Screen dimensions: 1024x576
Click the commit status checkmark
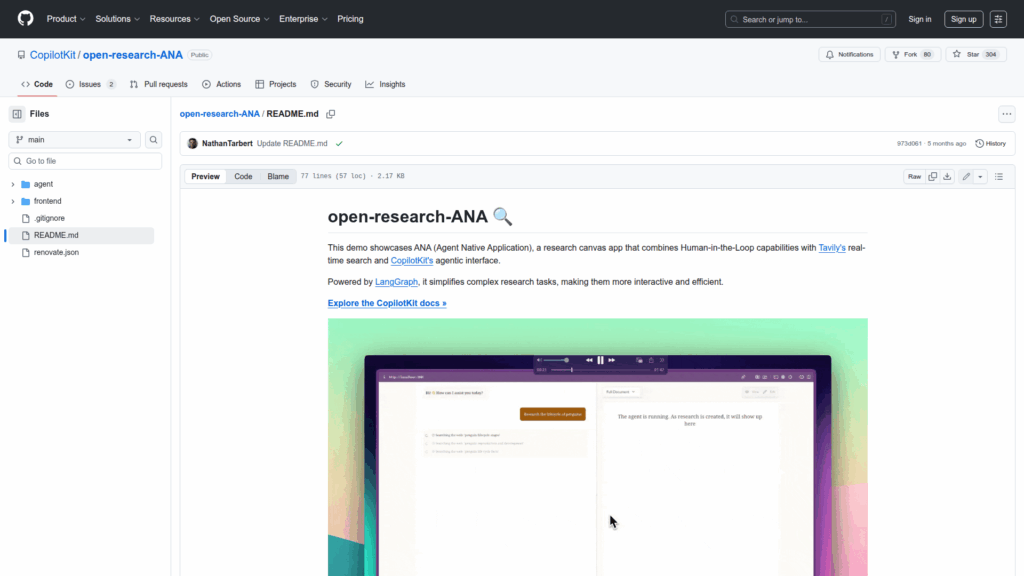pos(339,144)
